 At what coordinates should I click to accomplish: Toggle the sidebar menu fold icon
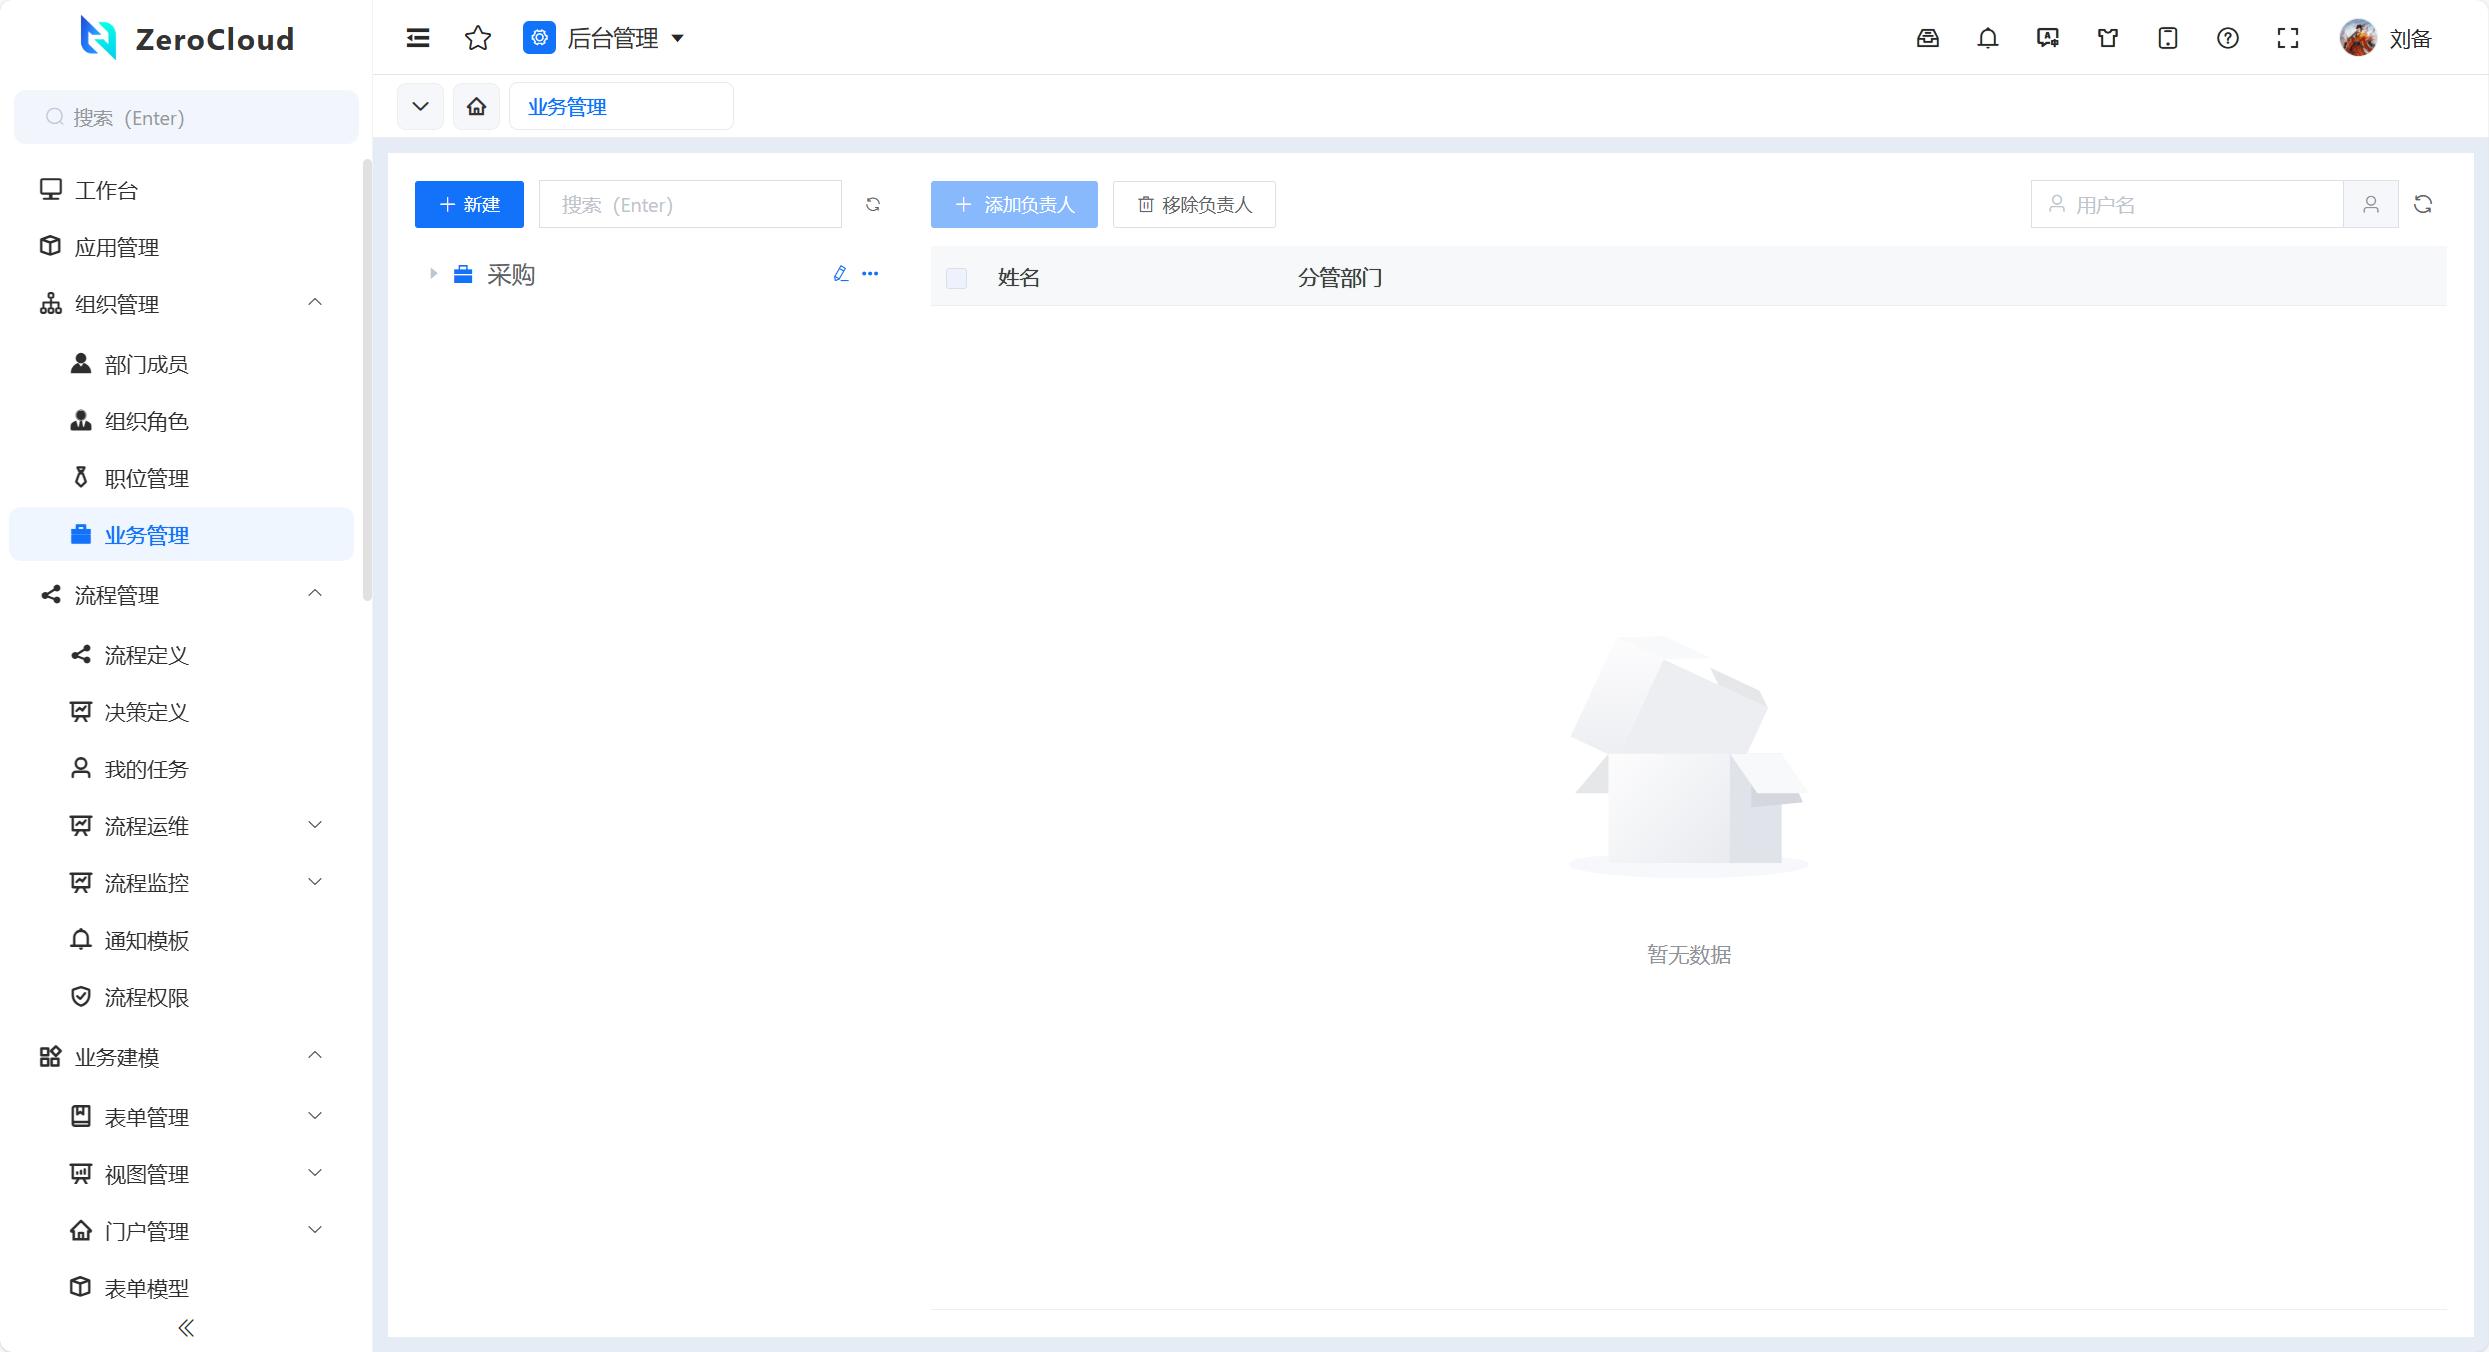pos(418,38)
